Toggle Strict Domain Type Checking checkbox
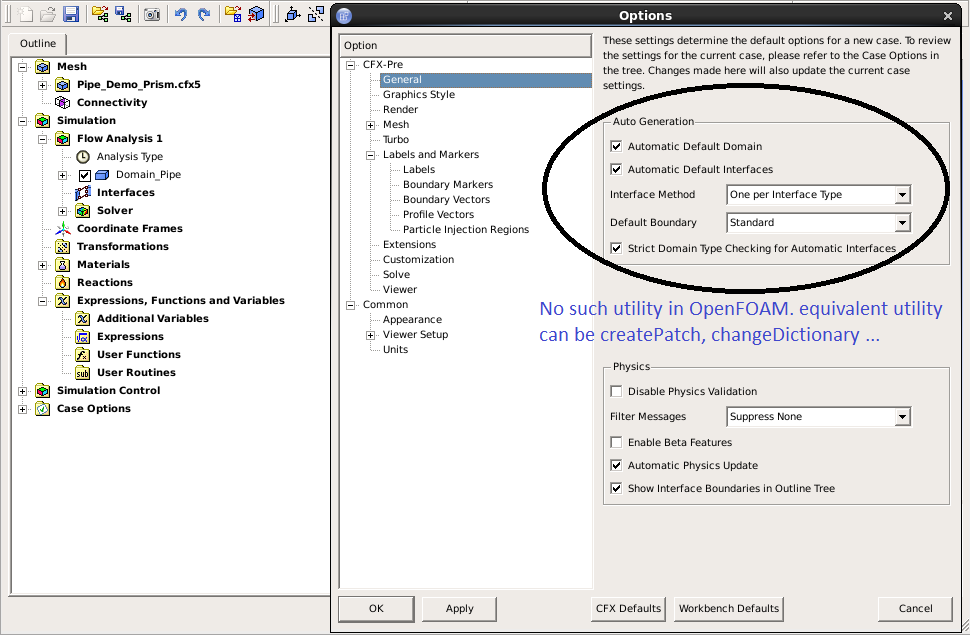This screenshot has height=635, width=970. 616,248
